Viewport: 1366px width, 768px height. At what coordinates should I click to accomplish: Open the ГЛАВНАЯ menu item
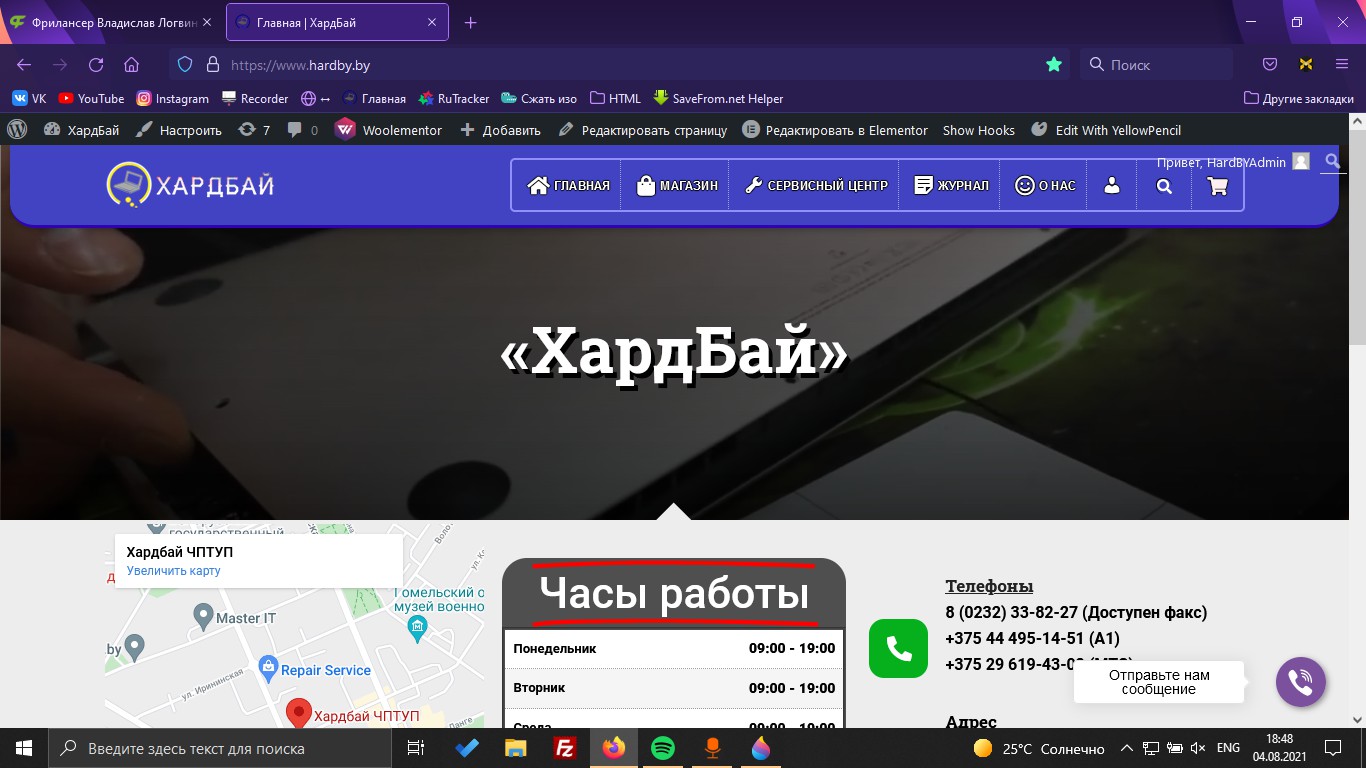tap(568, 186)
